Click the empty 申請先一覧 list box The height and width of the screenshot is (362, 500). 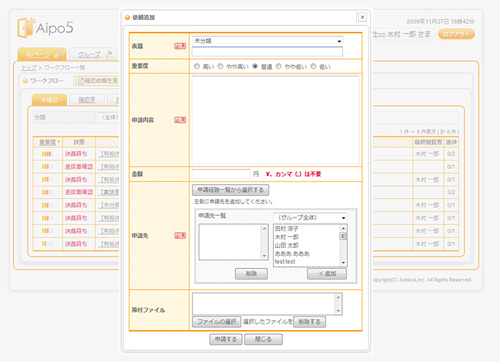coord(233,242)
